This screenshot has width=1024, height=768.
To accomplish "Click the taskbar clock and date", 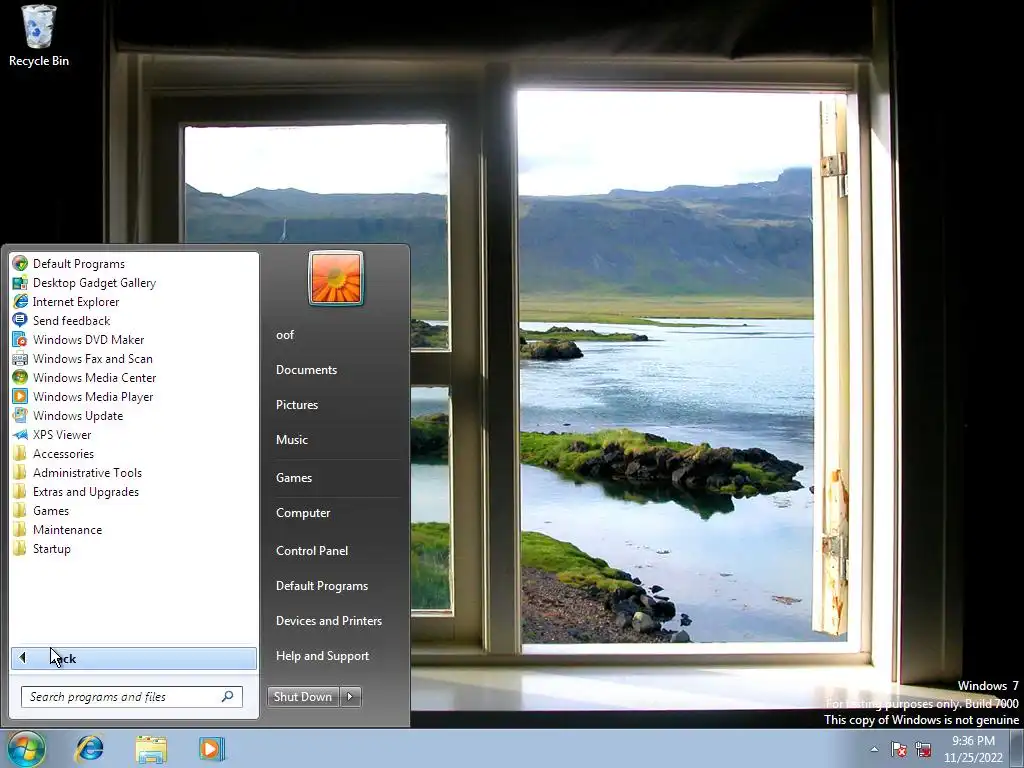I will 973,749.
